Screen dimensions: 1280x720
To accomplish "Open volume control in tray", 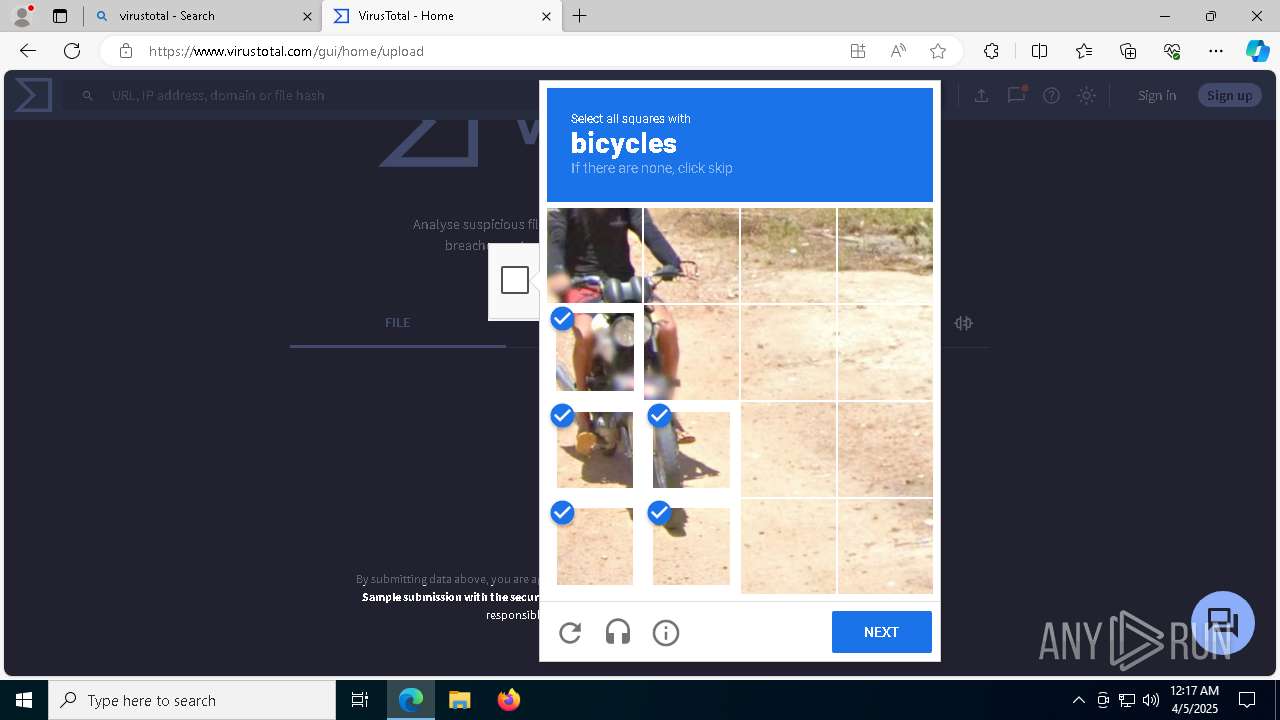I will (x=1151, y=700).
